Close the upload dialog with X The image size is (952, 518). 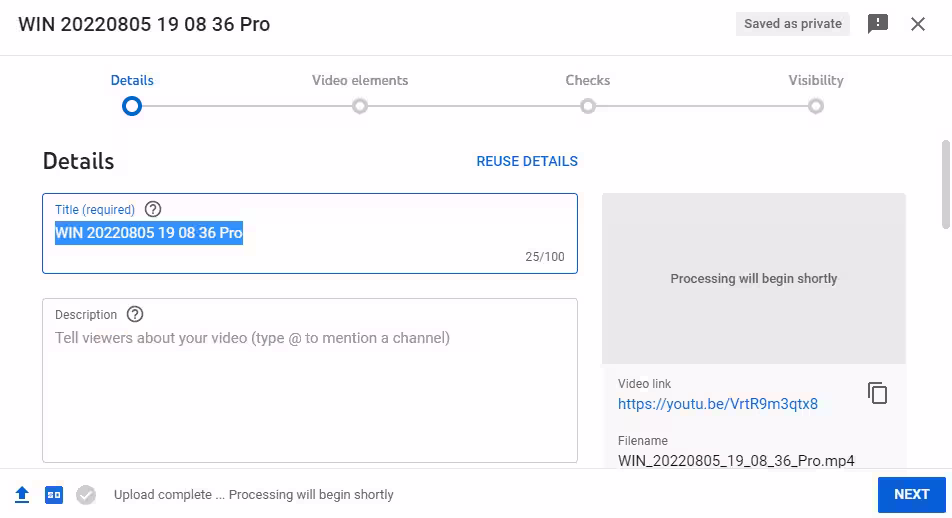click(918, 24)
